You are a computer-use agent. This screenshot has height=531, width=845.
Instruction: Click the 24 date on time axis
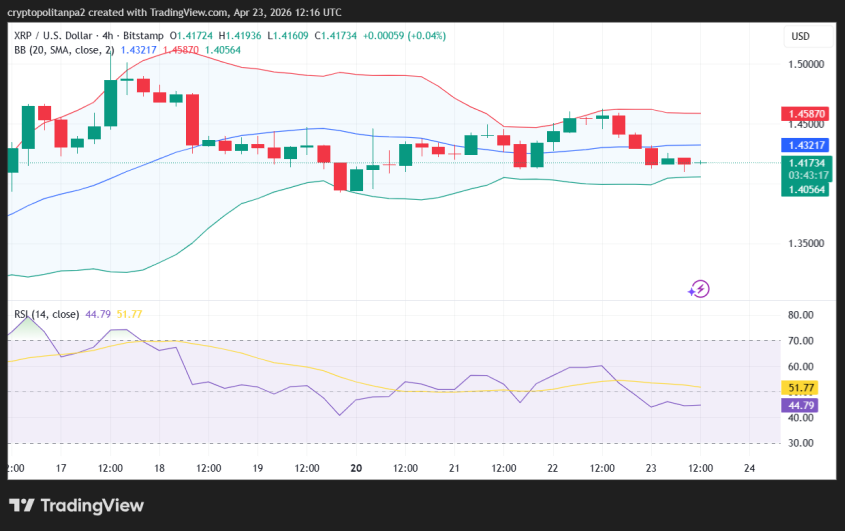[x=749, y=468]
